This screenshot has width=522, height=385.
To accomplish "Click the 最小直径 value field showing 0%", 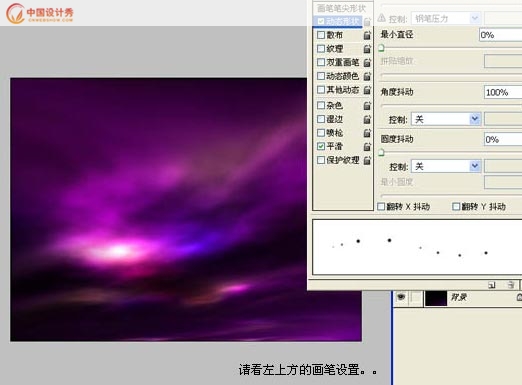I will click(500, 35).
